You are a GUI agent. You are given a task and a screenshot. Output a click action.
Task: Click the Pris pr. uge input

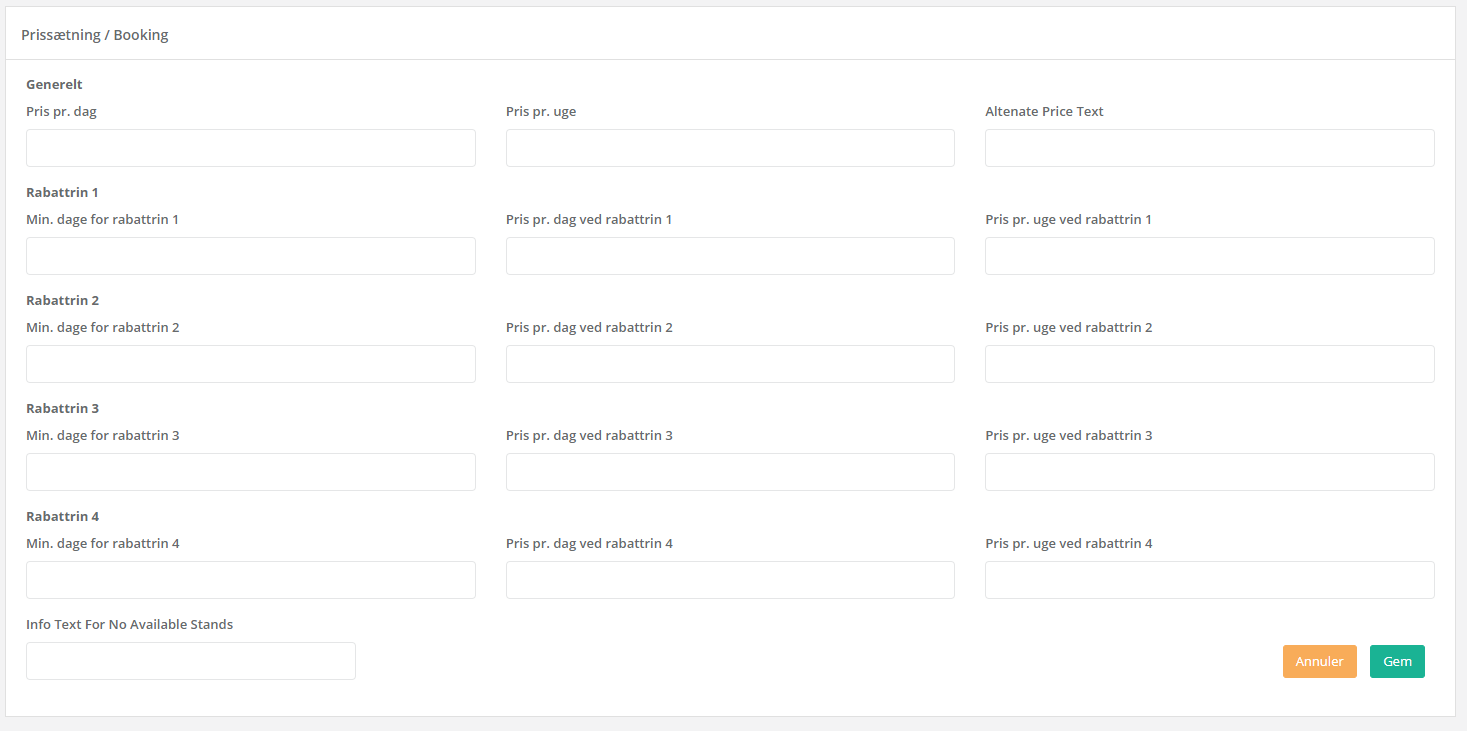coord(730,148)
